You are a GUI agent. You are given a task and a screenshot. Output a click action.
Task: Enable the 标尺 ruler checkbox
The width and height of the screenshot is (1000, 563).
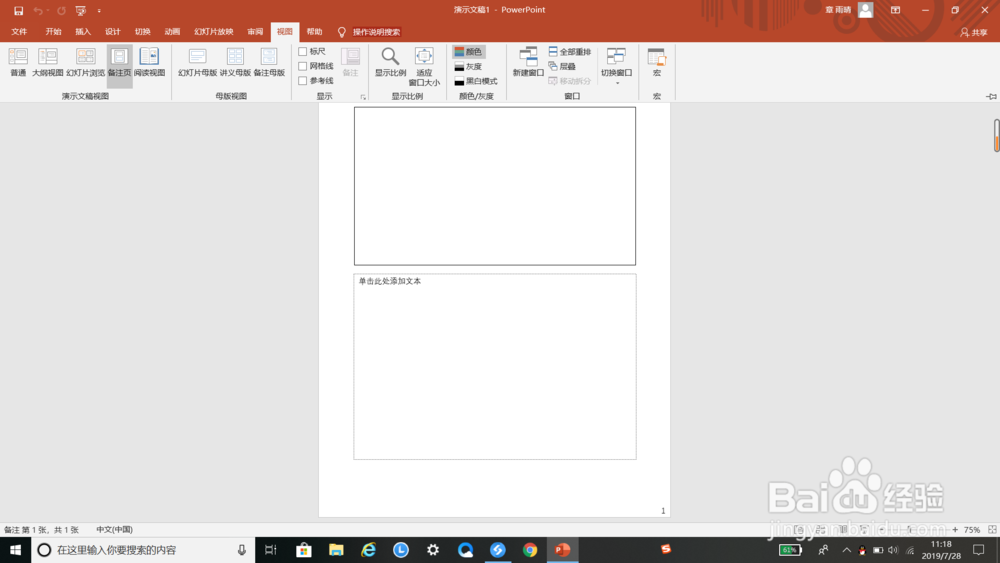(302, 51)
